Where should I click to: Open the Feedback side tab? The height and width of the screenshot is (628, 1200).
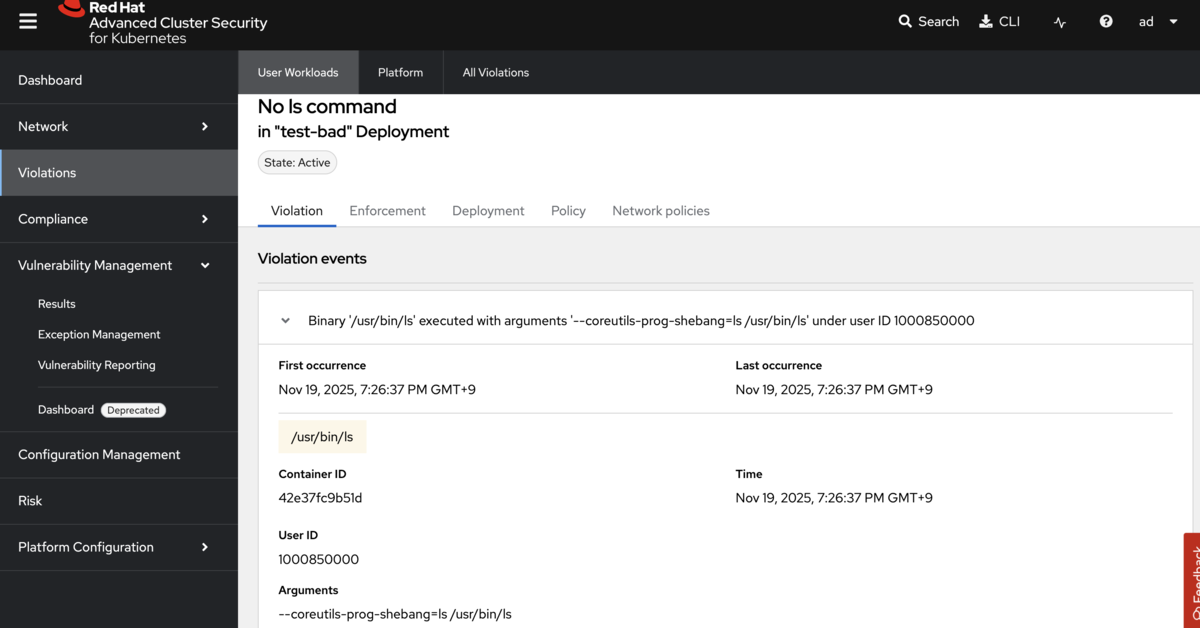pyautogui.click(x=1192, y=585)
